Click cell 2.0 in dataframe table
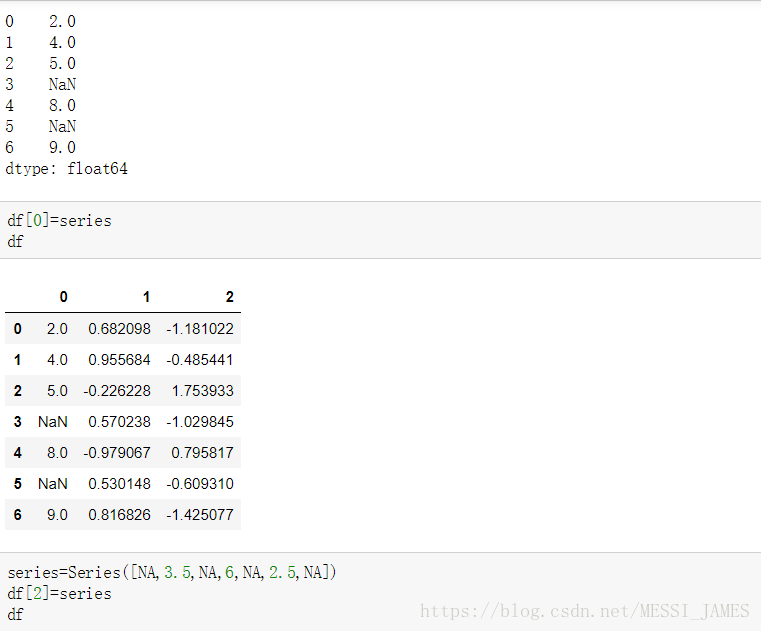Image resolution: width=761 pixels, height=631 pixels. [x=57, y=329]
